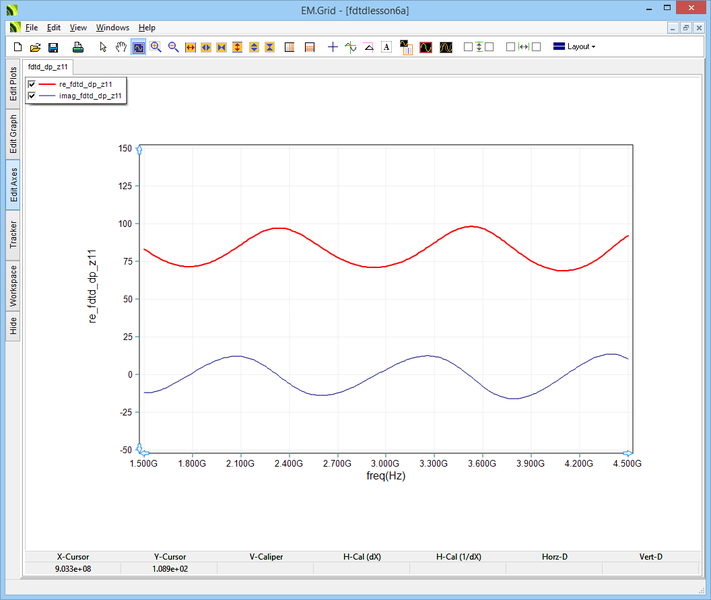The image size is (711, 600).
Task: Click the X-Cursor value field
Action: pyautogui.click(x=73, y=568)
